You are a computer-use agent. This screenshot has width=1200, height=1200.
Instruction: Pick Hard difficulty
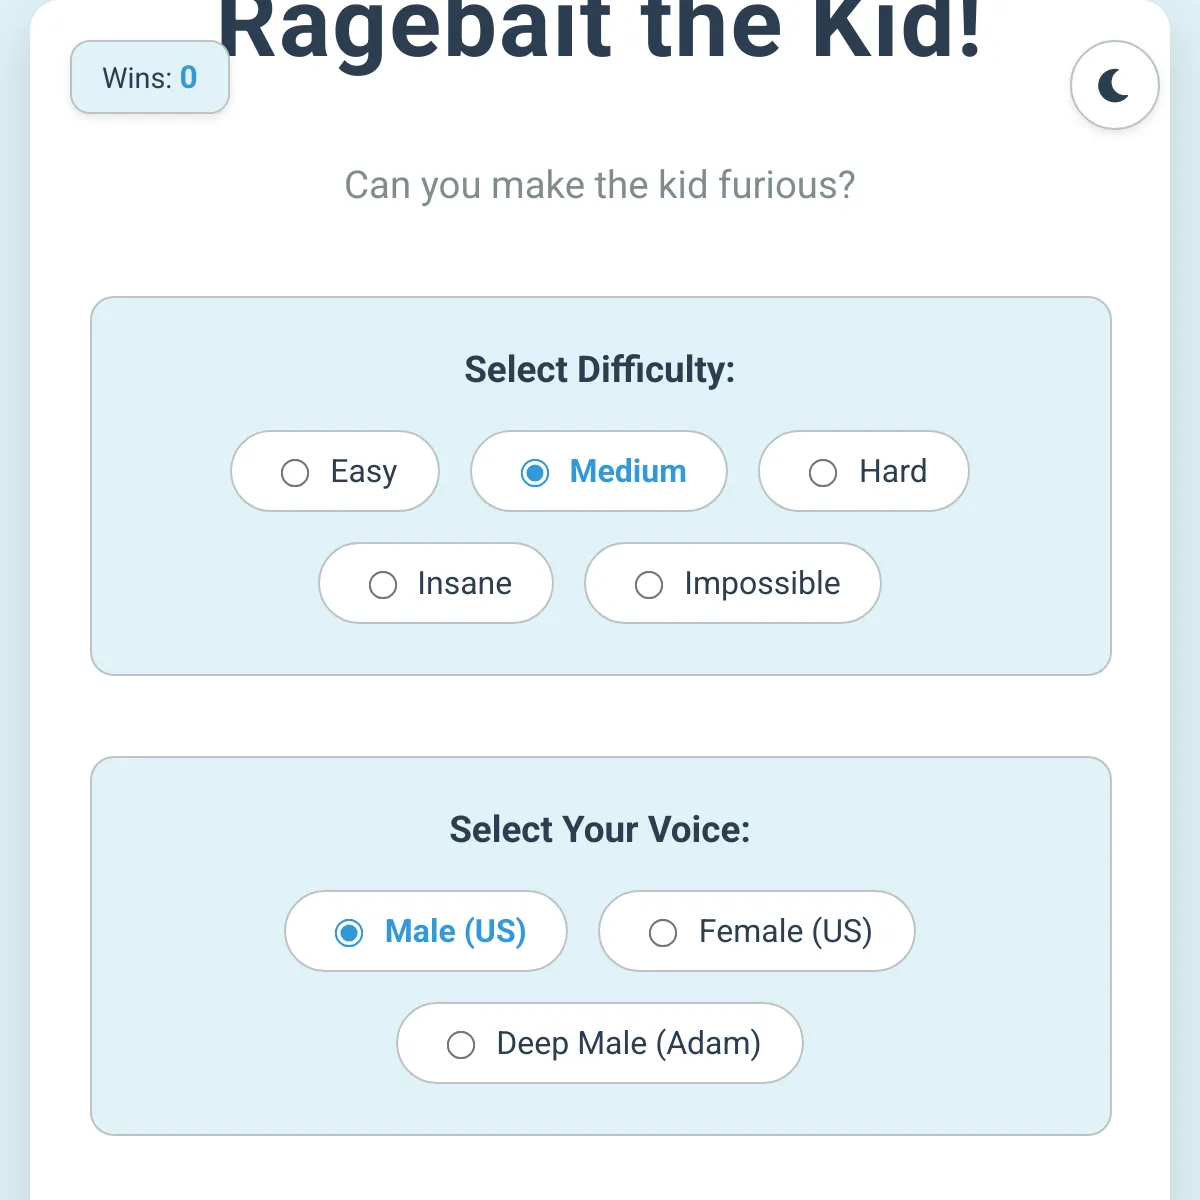[x=864, y=471]
